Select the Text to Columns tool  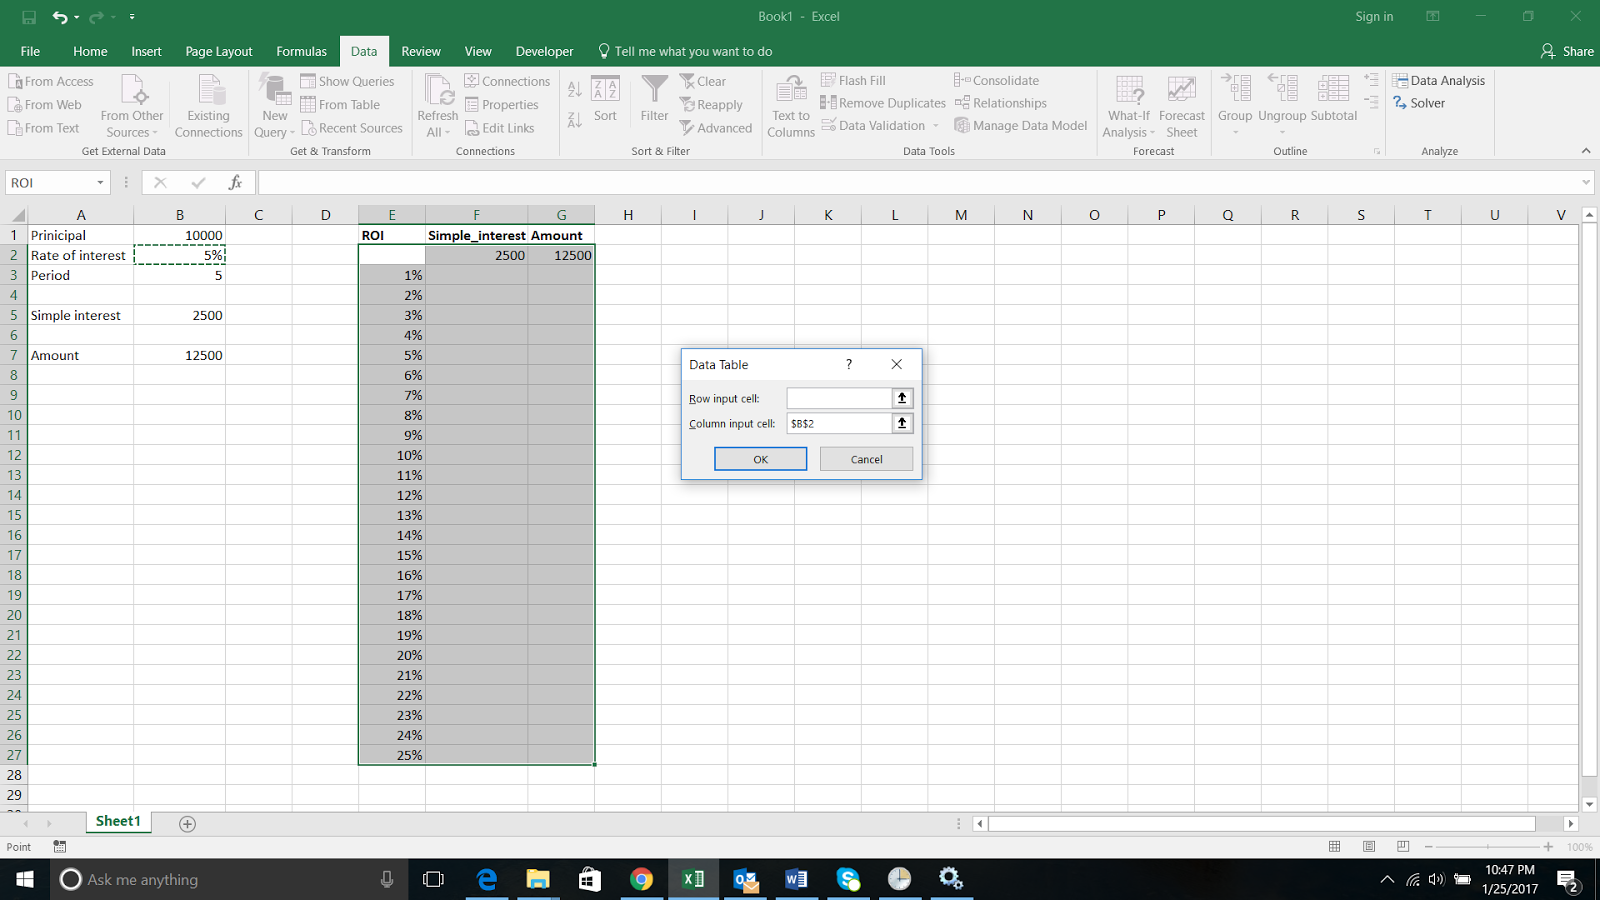pos(789,104)
